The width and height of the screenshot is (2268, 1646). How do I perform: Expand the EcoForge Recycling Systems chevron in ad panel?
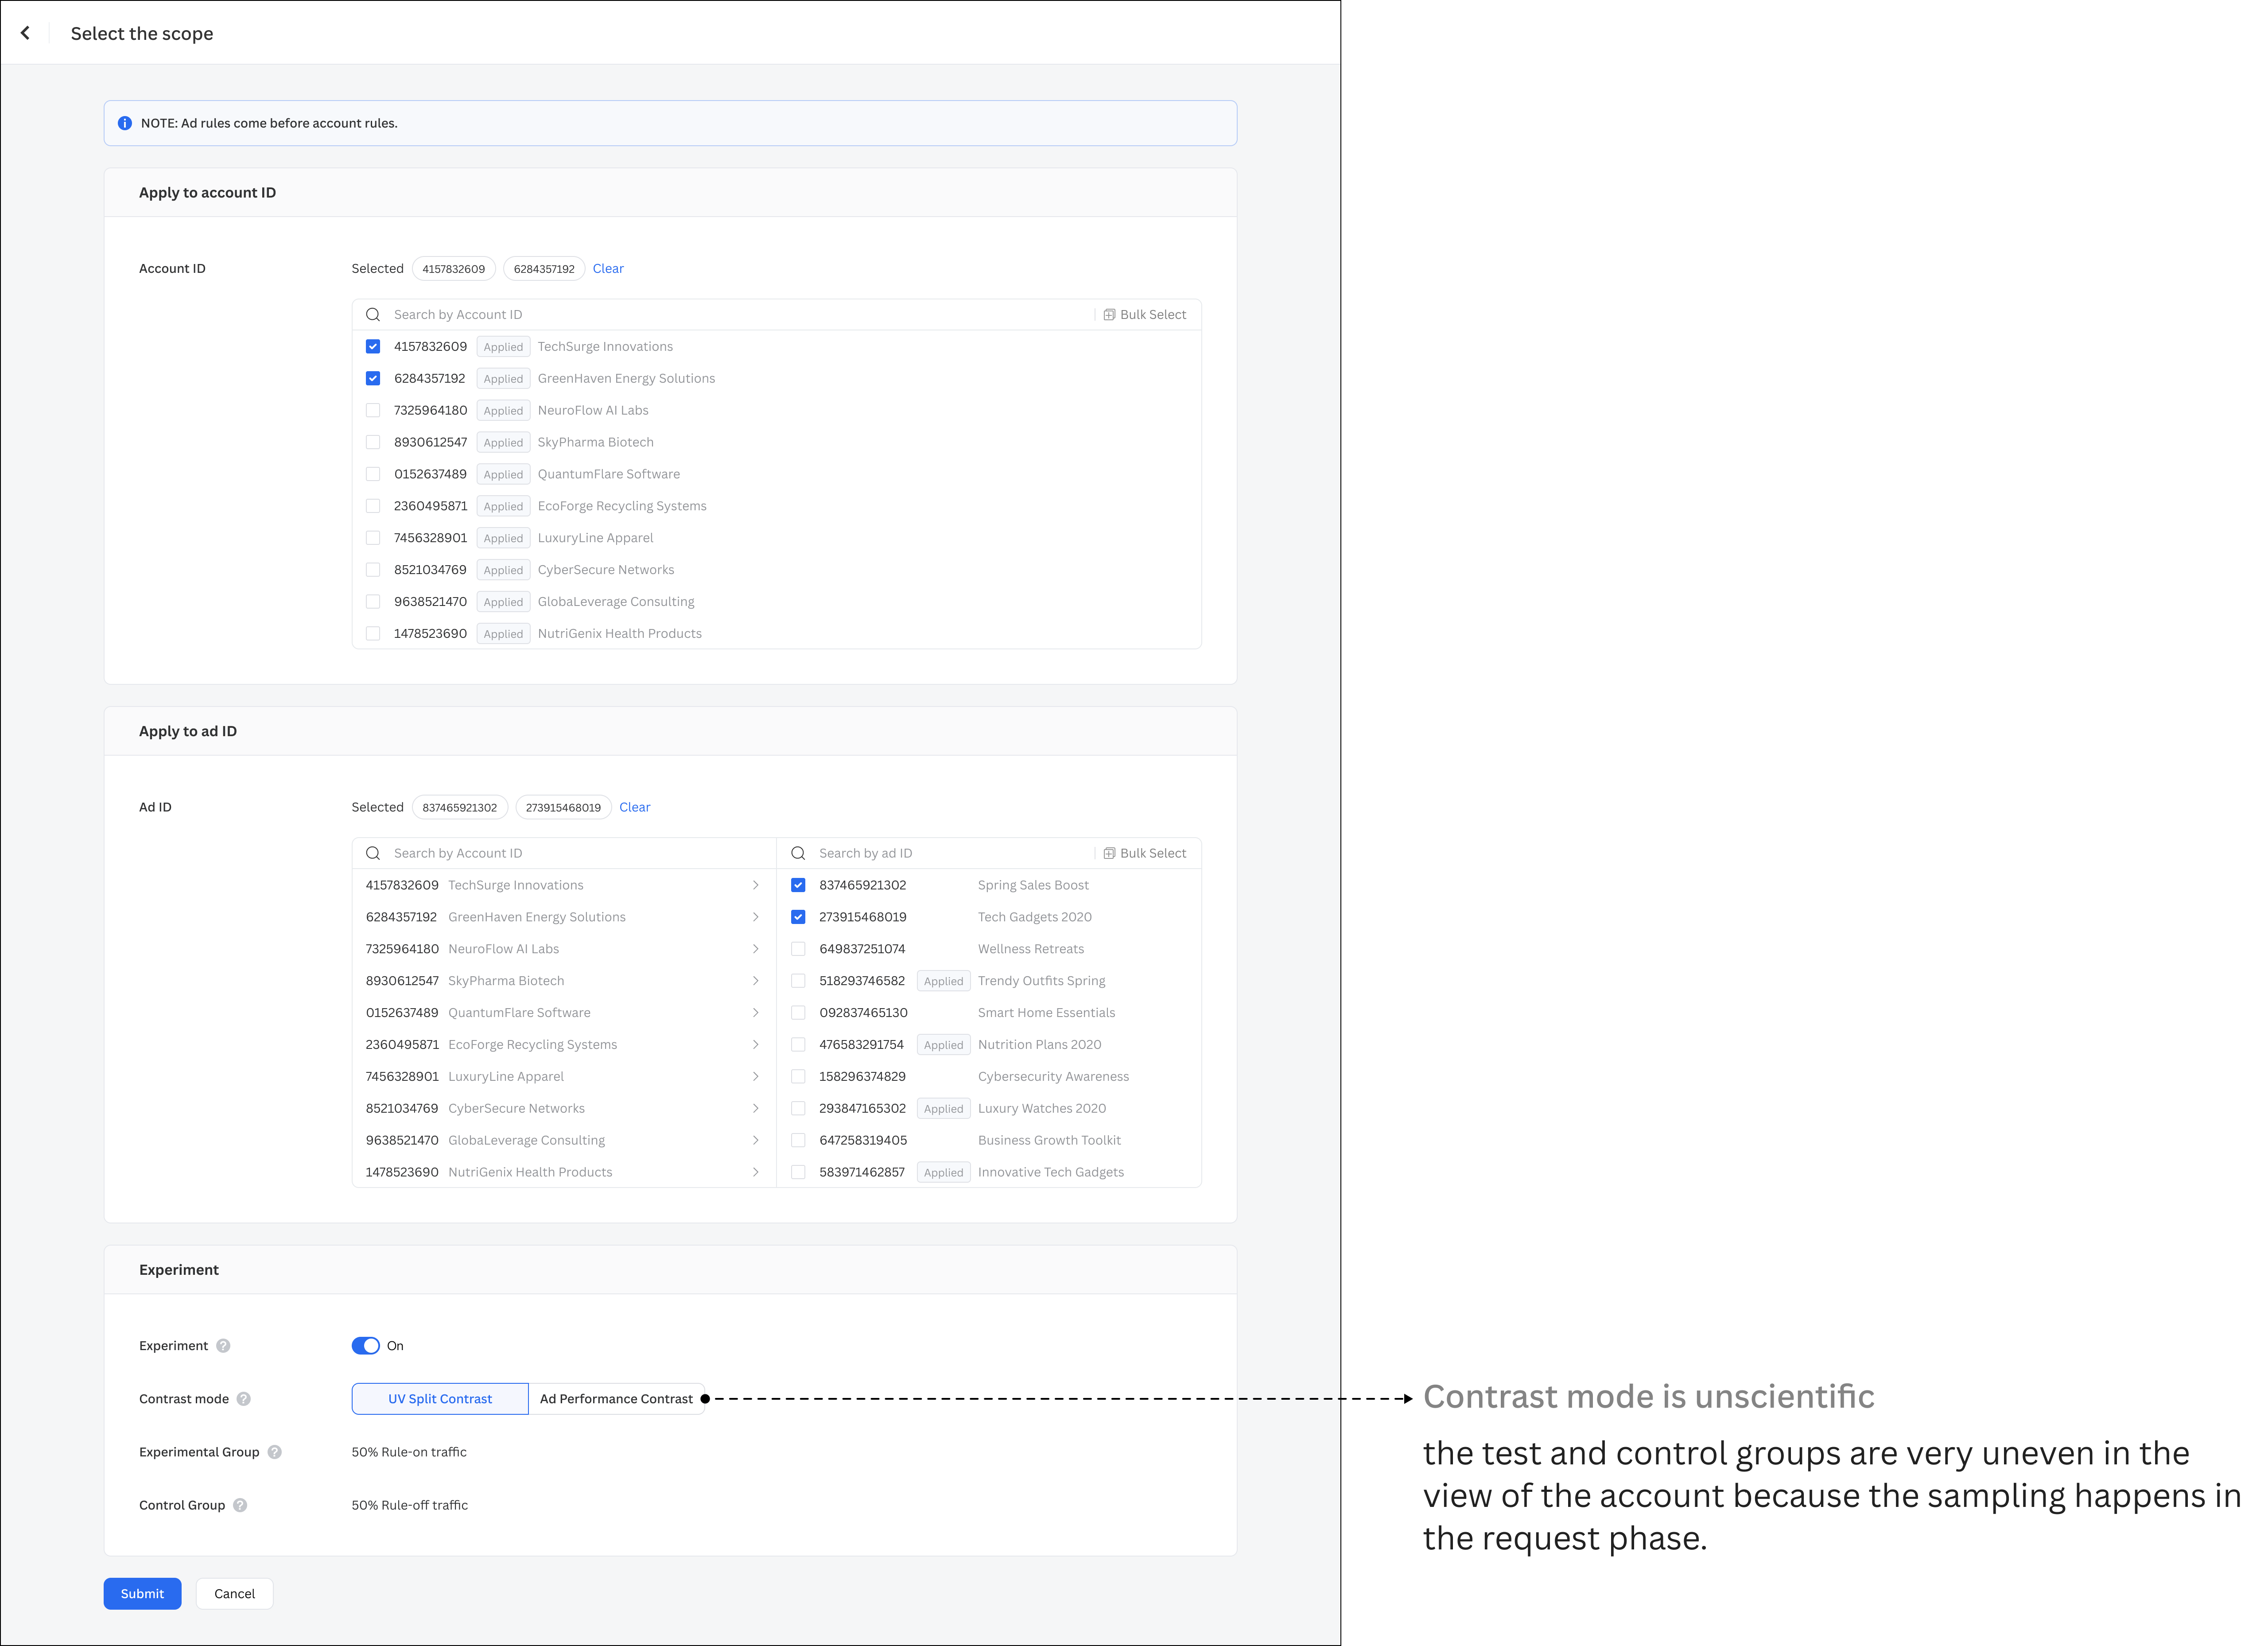(x=756, y=1044)
